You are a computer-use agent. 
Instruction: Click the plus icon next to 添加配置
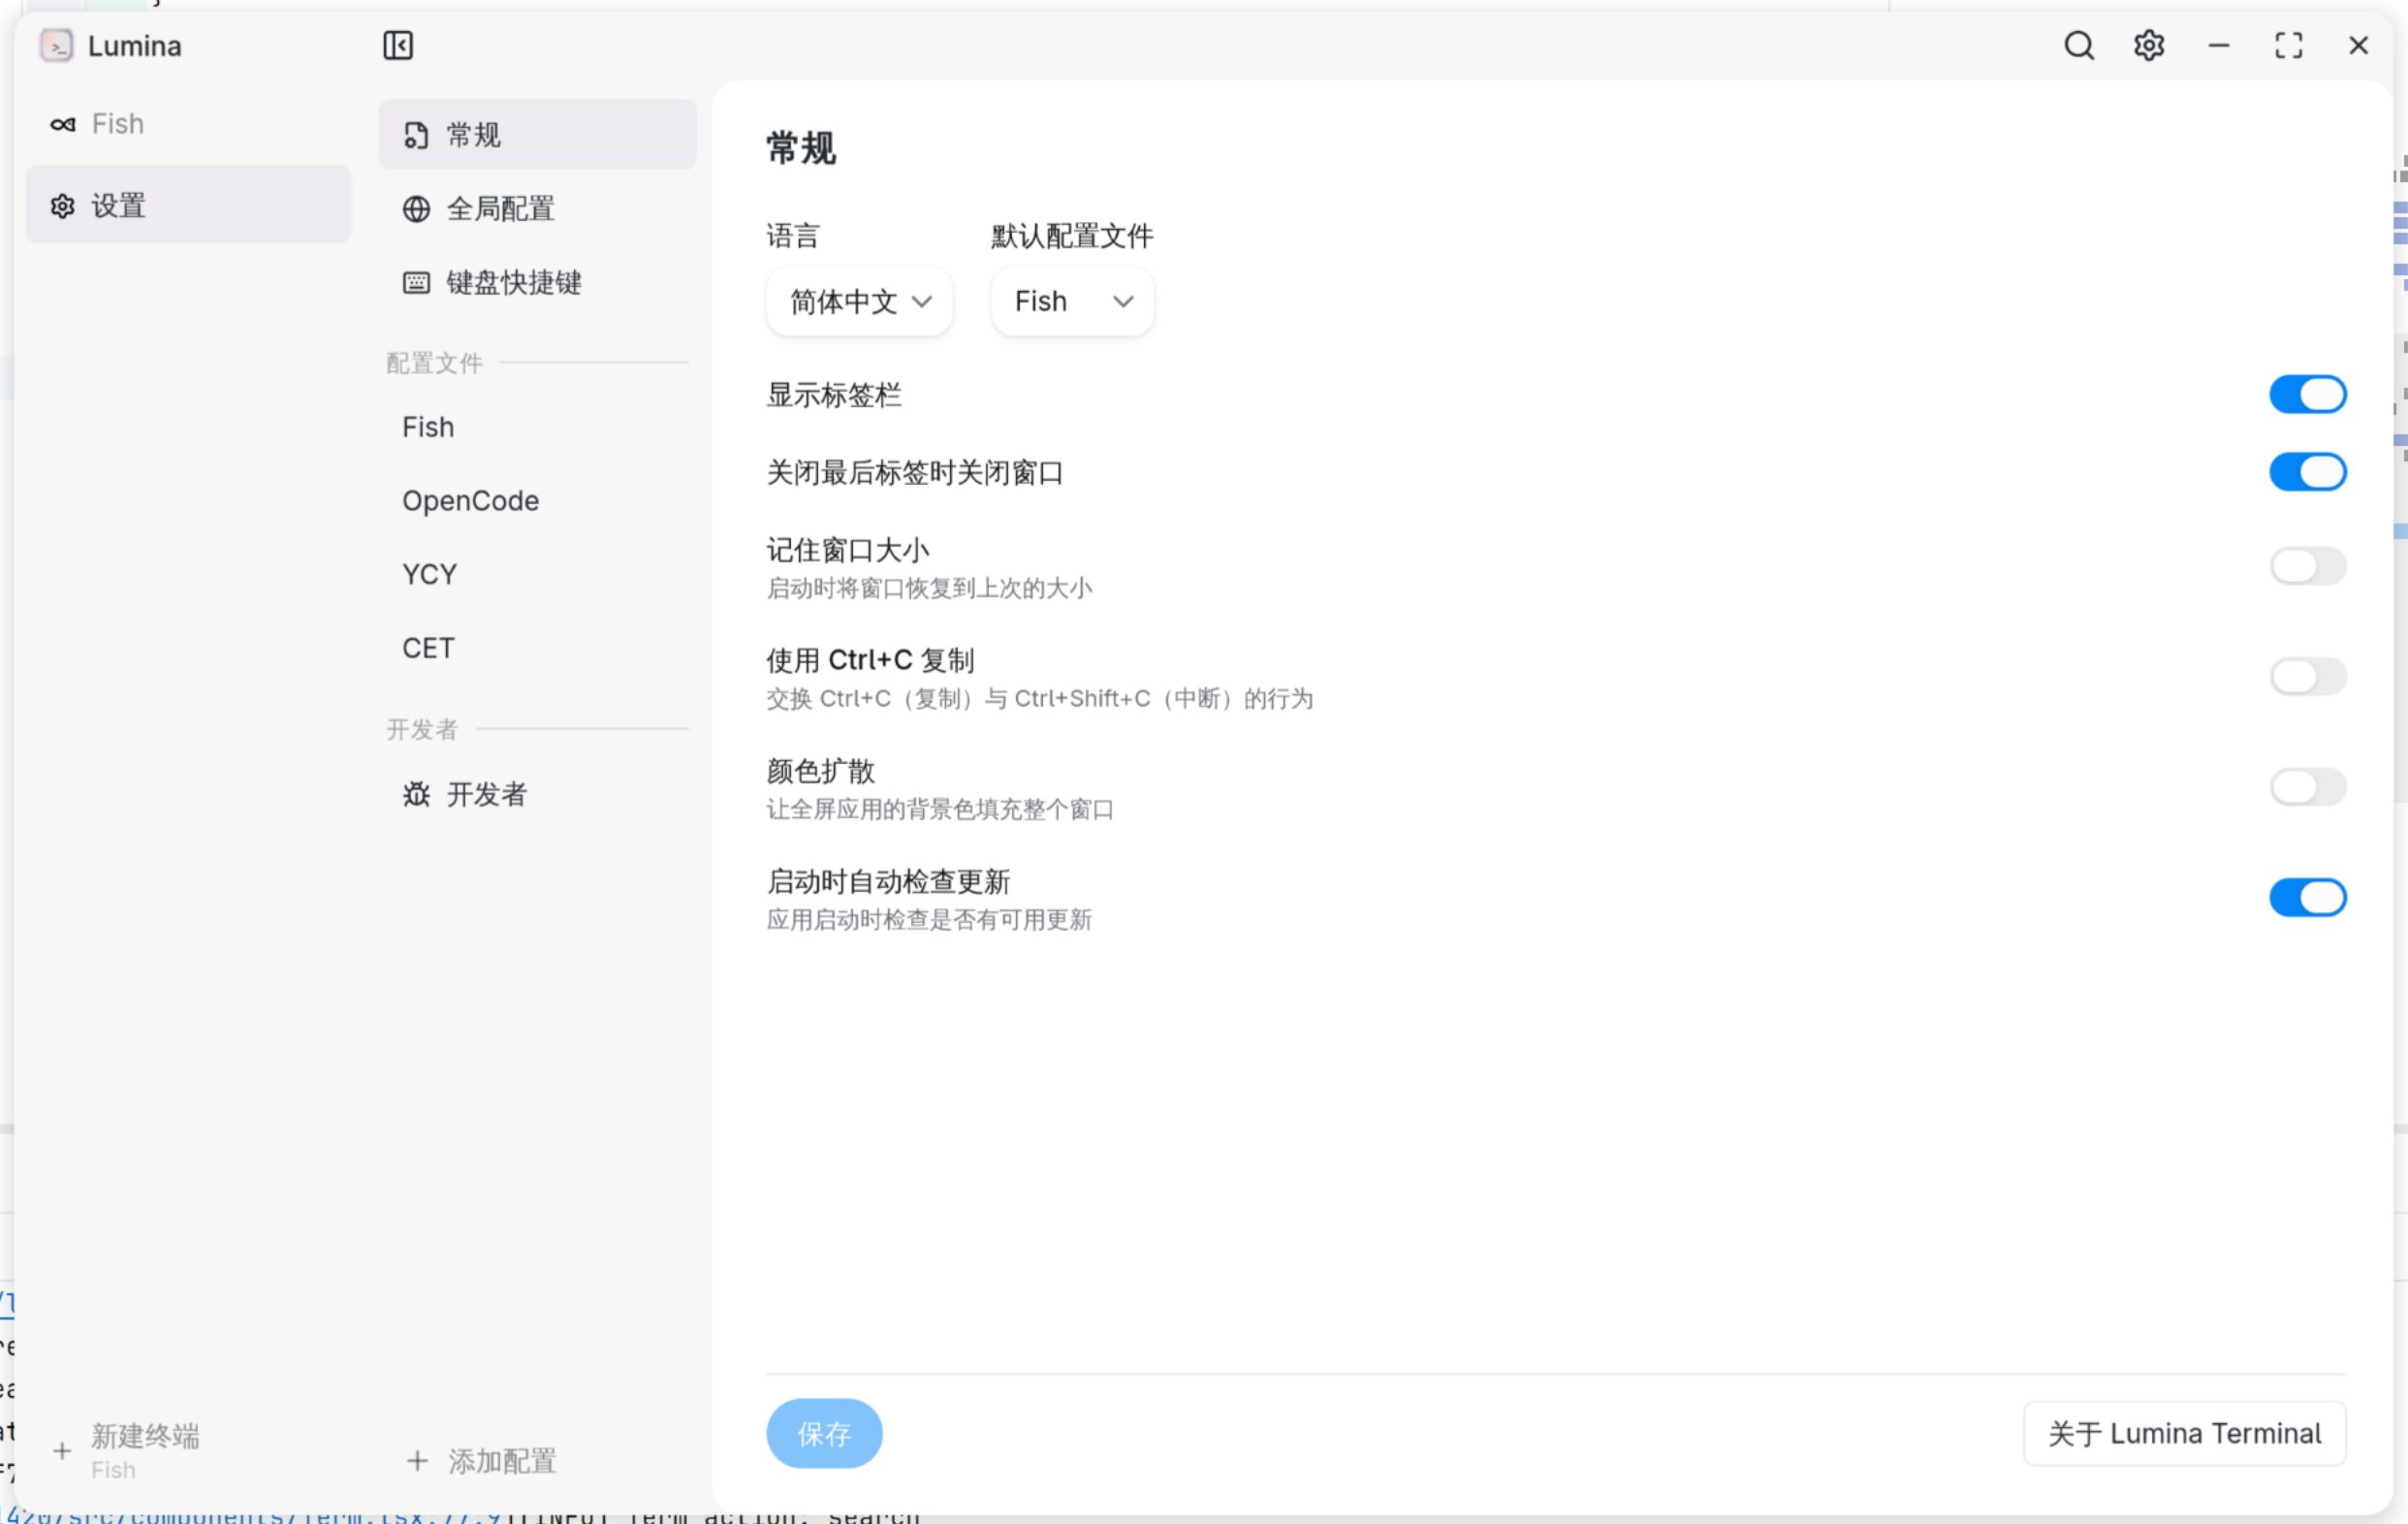pos(418,1461)
